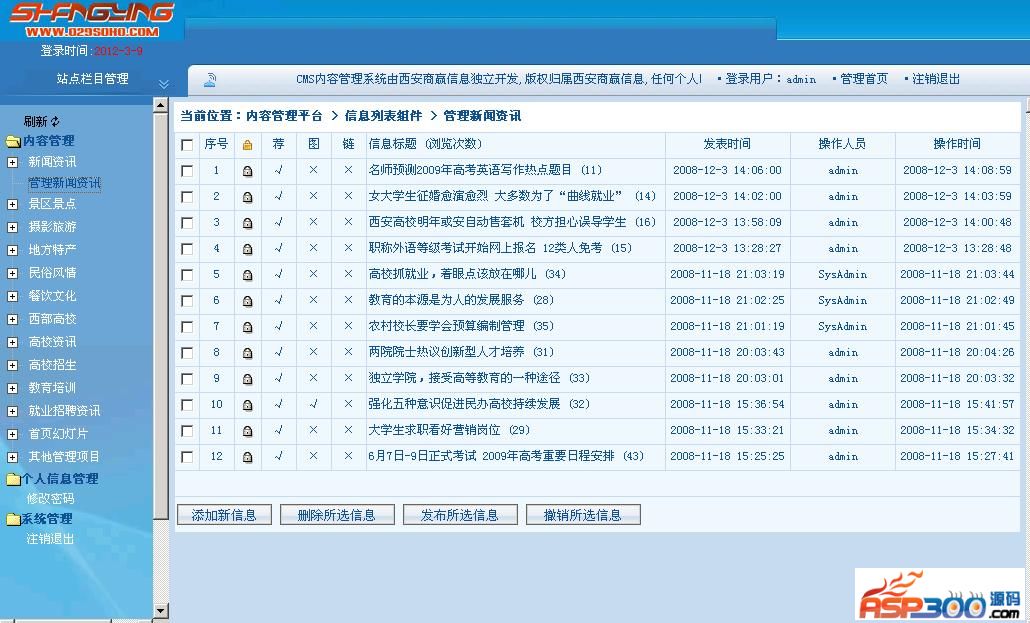Click the SHANGYING site logo

pyautogui.click(x=92, y=20)
